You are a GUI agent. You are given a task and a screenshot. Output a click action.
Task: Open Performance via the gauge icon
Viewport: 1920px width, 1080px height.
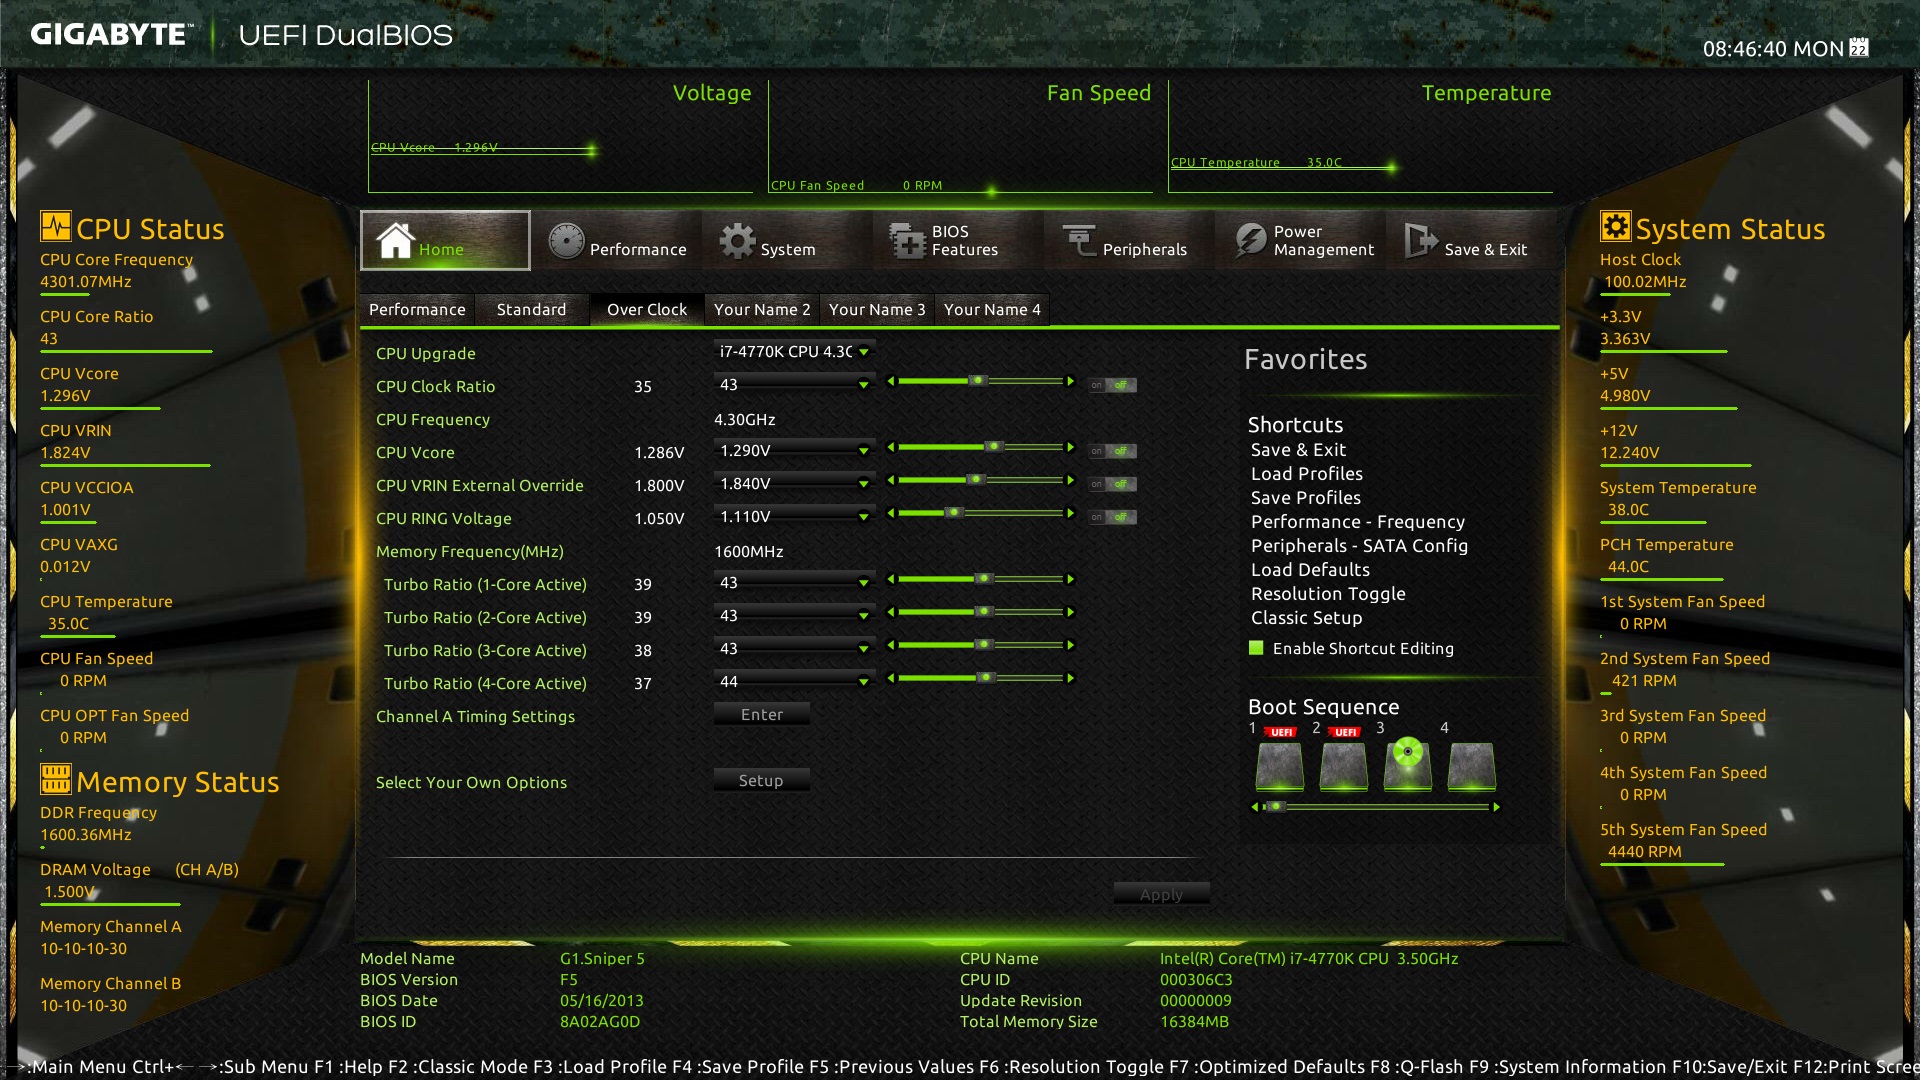point(566,241)
